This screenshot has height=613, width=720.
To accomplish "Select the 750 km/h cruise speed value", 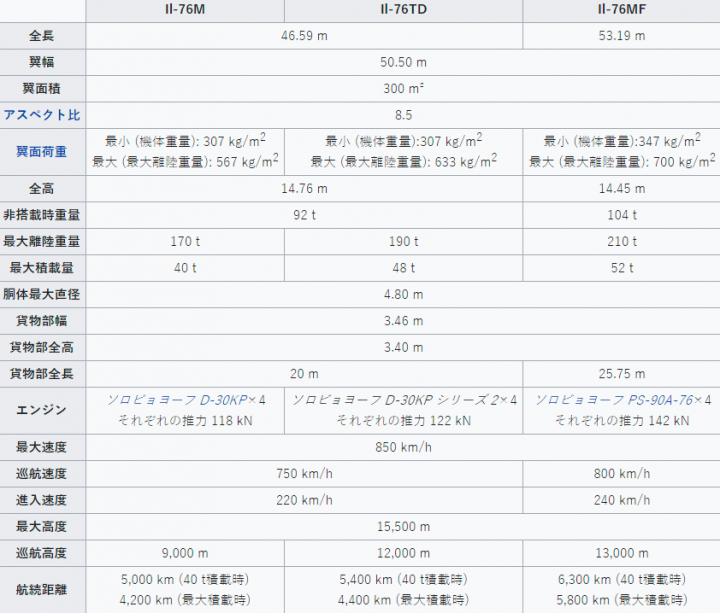I will [304, 474].
